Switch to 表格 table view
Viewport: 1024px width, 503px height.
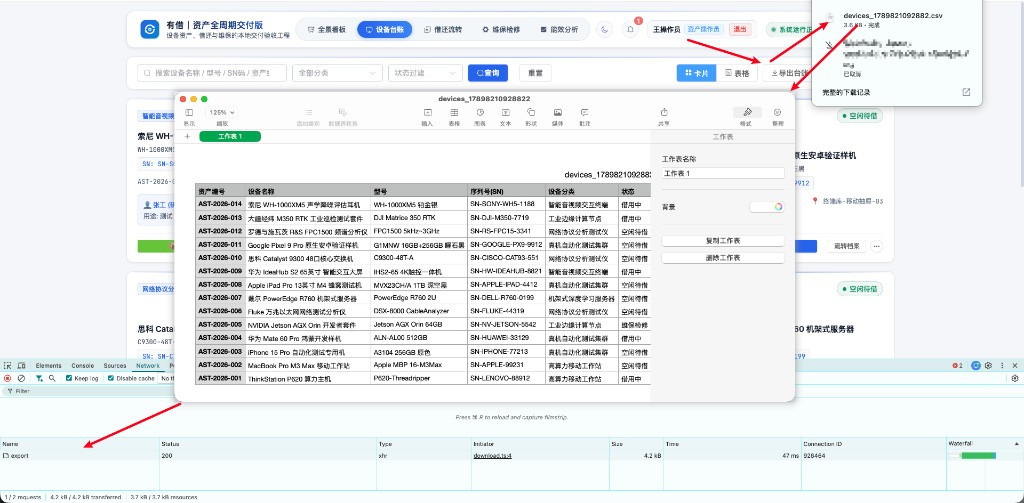(737, 73)
